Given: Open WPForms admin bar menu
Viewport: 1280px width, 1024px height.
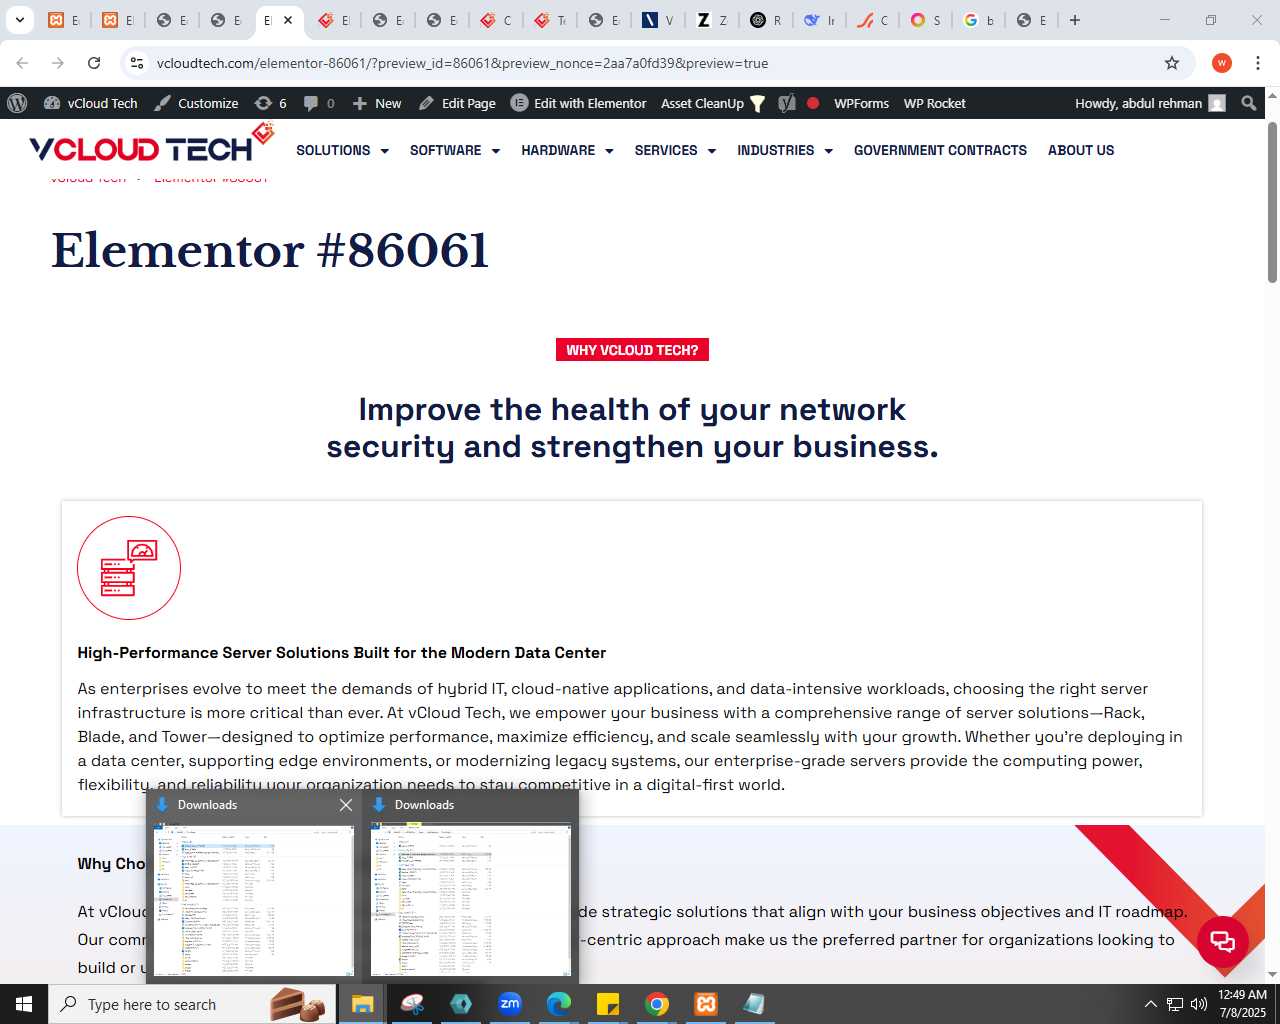Looking at the screenshot, I should [x=861, y=103].
